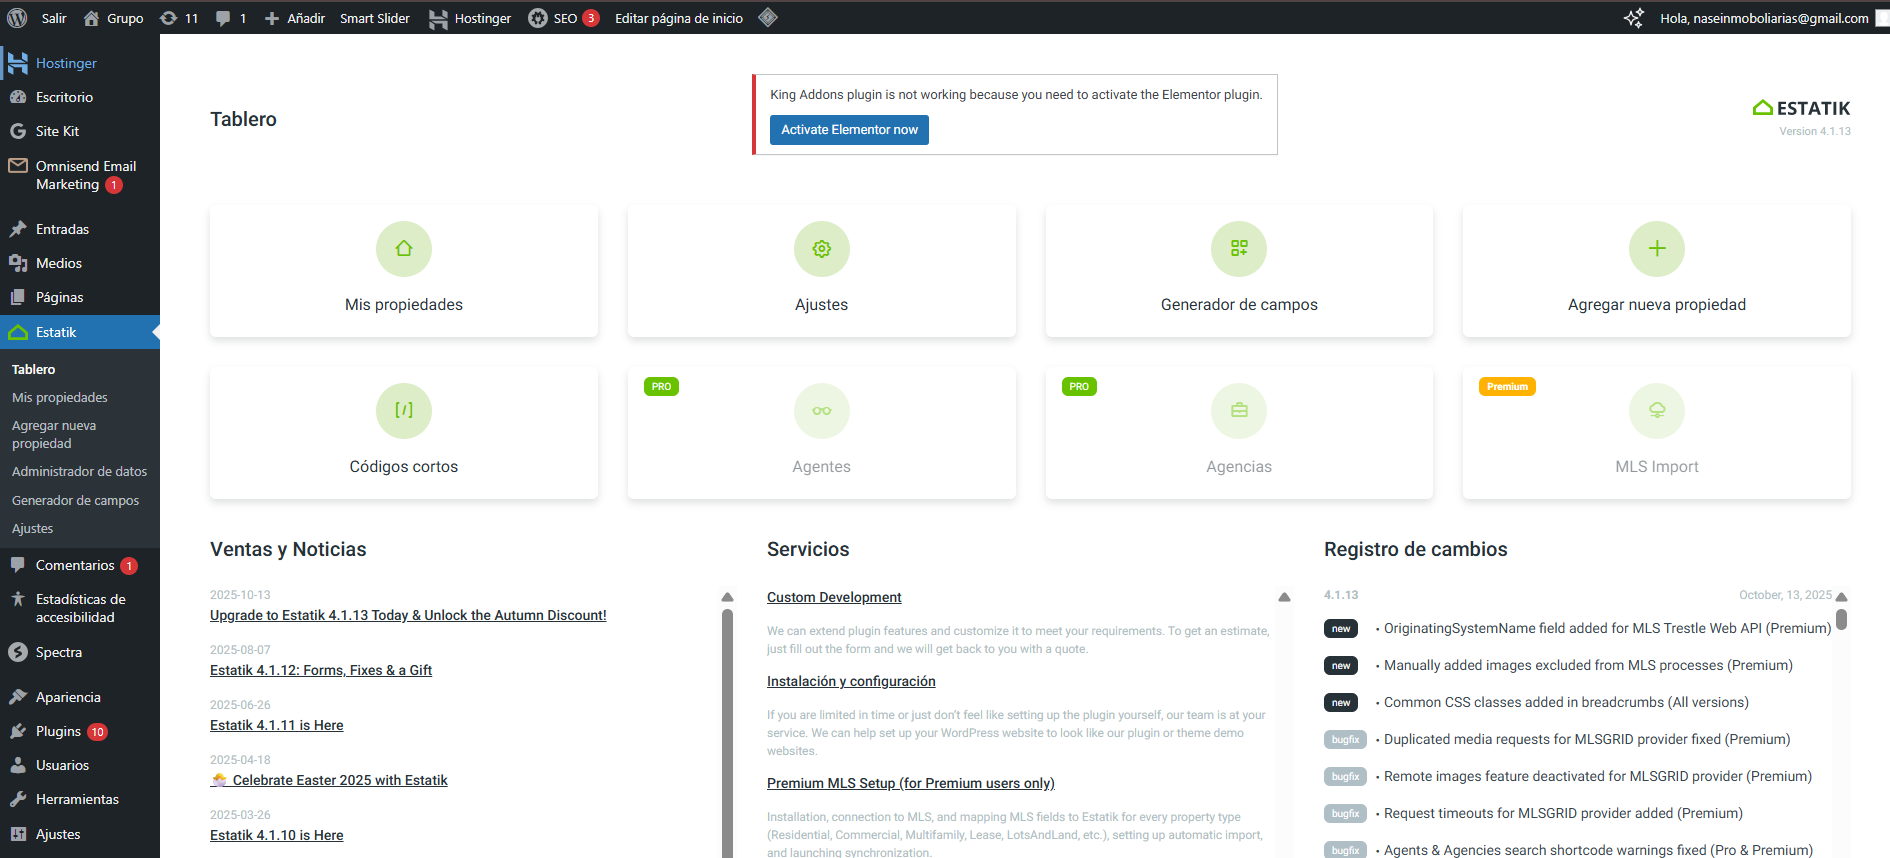1890x858 pixels.
Task: Open updates icon showing 11
Action: (x=179, y=18)
